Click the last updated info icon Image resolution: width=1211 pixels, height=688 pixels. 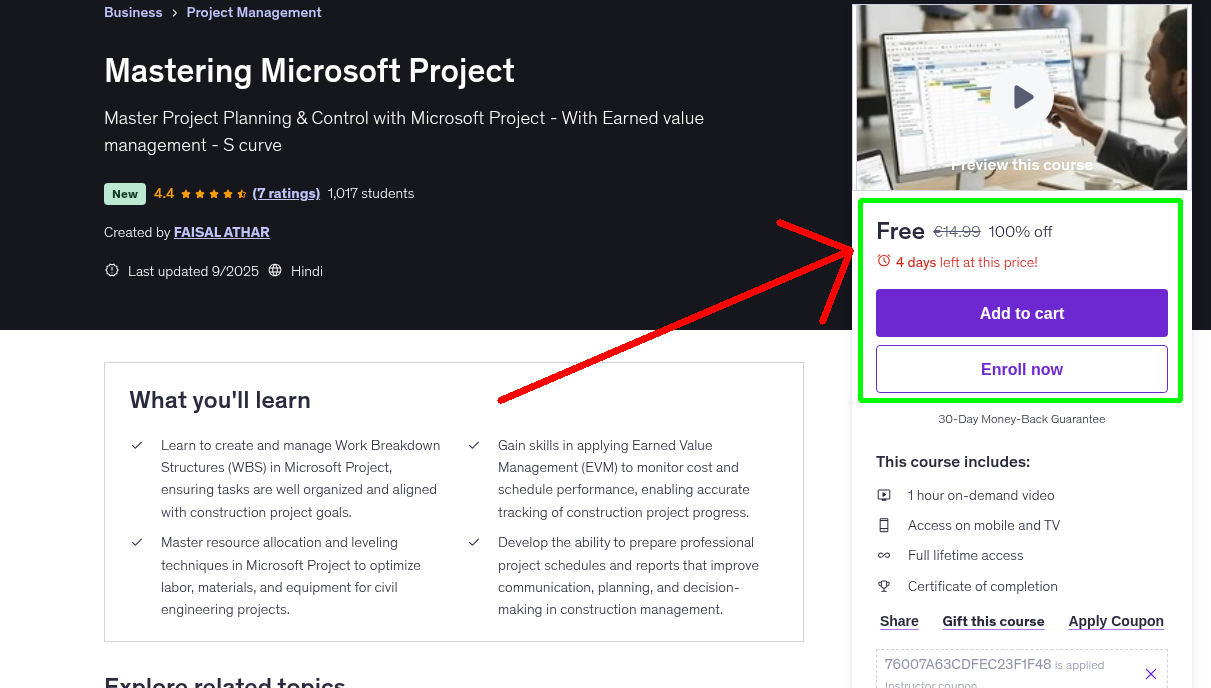(x=112, y=271)
